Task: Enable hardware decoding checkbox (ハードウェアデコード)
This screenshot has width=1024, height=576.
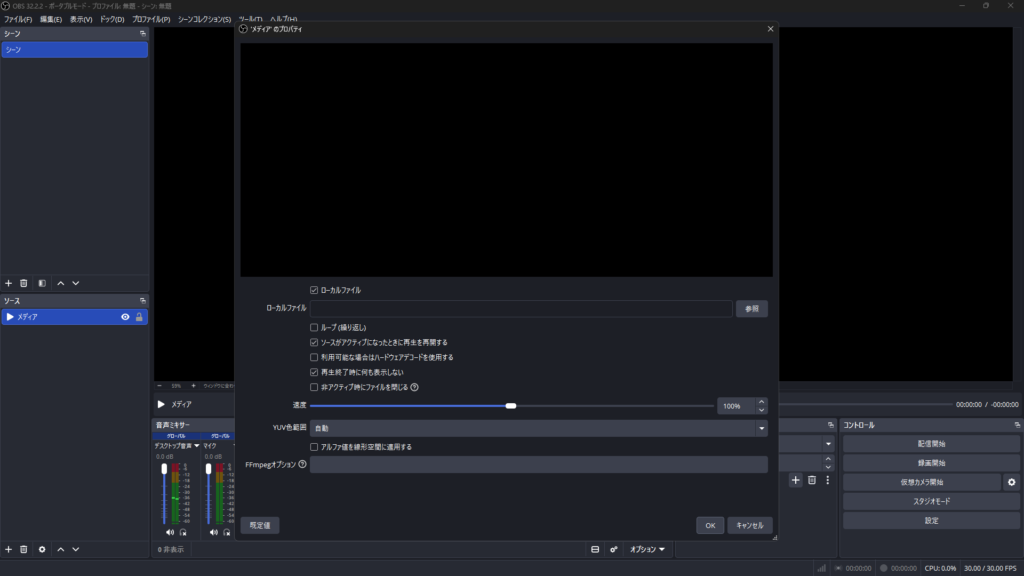Action: [x=314, y=357]
